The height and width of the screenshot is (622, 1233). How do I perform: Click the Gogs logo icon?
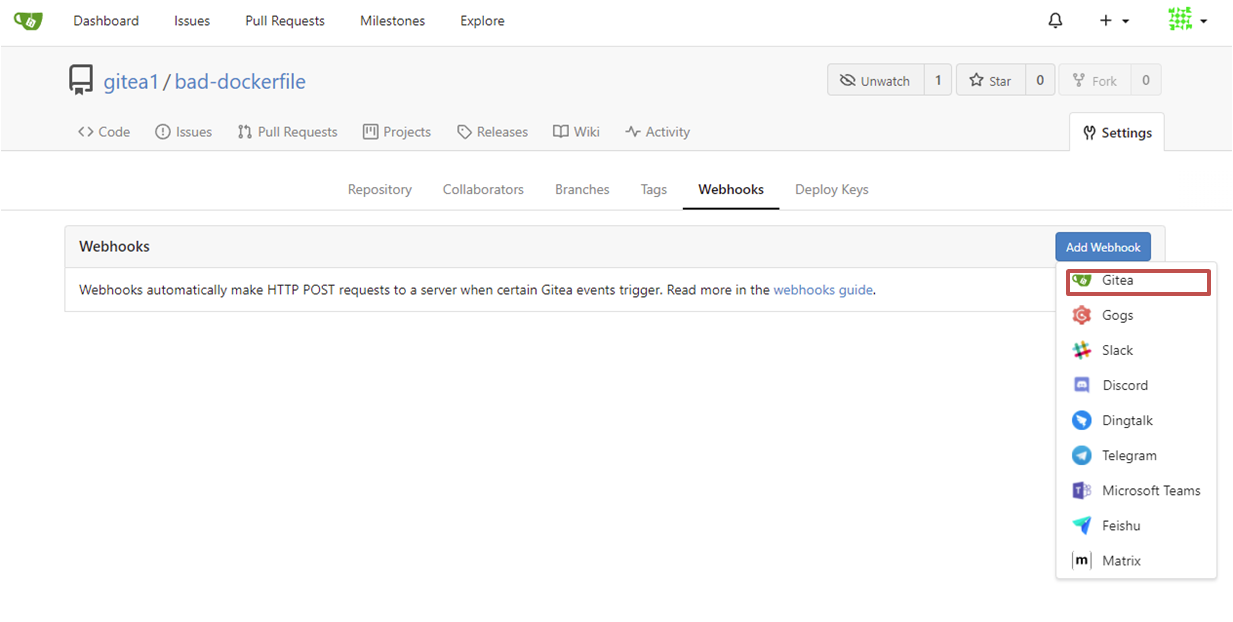(x=1081, y=316)
